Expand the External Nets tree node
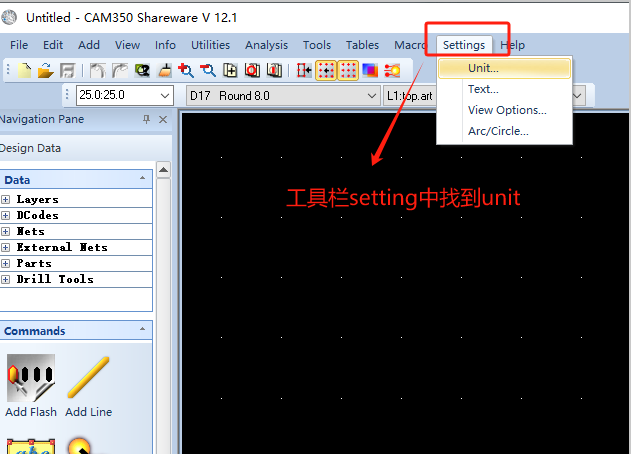Image resolution: width=631 pixels, height=454 pixels. [x=6, y=247]
